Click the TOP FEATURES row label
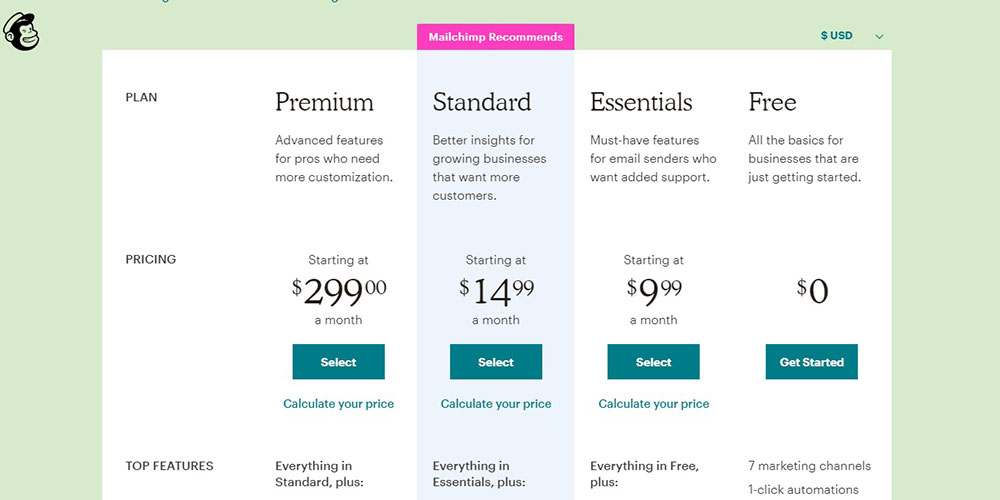 (x=169, y=466)
